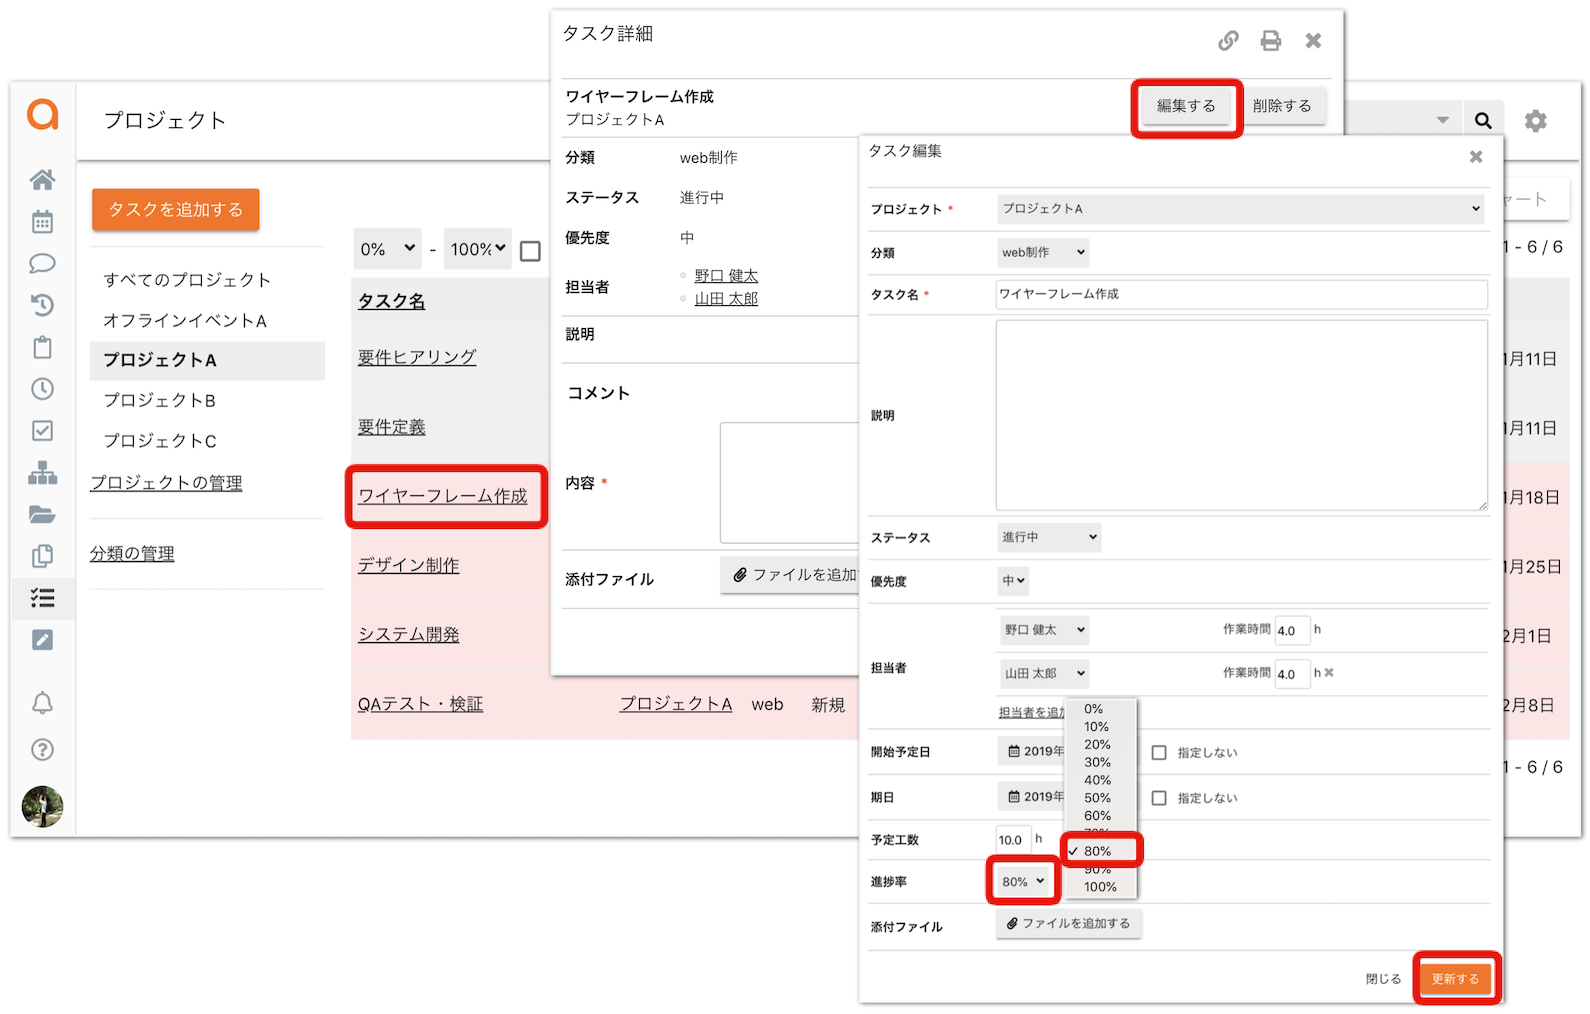This screenshot has height=1014, width=1590.
Task: Open assignee 山田 太郎 dropdown
Action: coord(1044,674)
